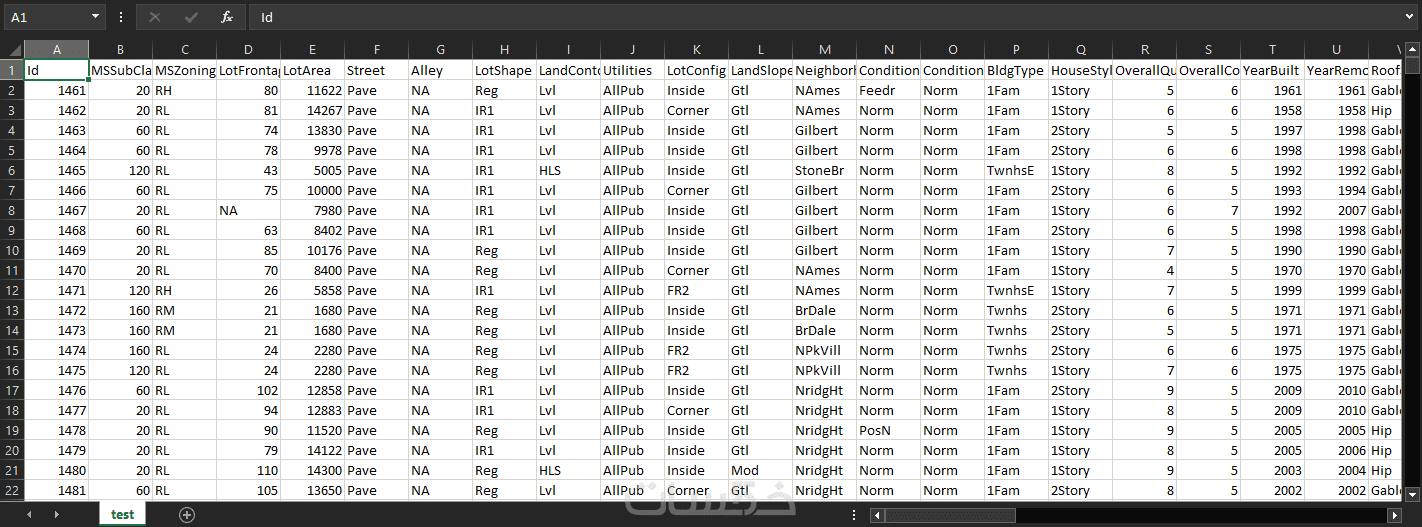Click the previous sheet navigation arrow
The height and width of the screenshot is (527, 1422).
pyautogui.click(x=29, y=514)
